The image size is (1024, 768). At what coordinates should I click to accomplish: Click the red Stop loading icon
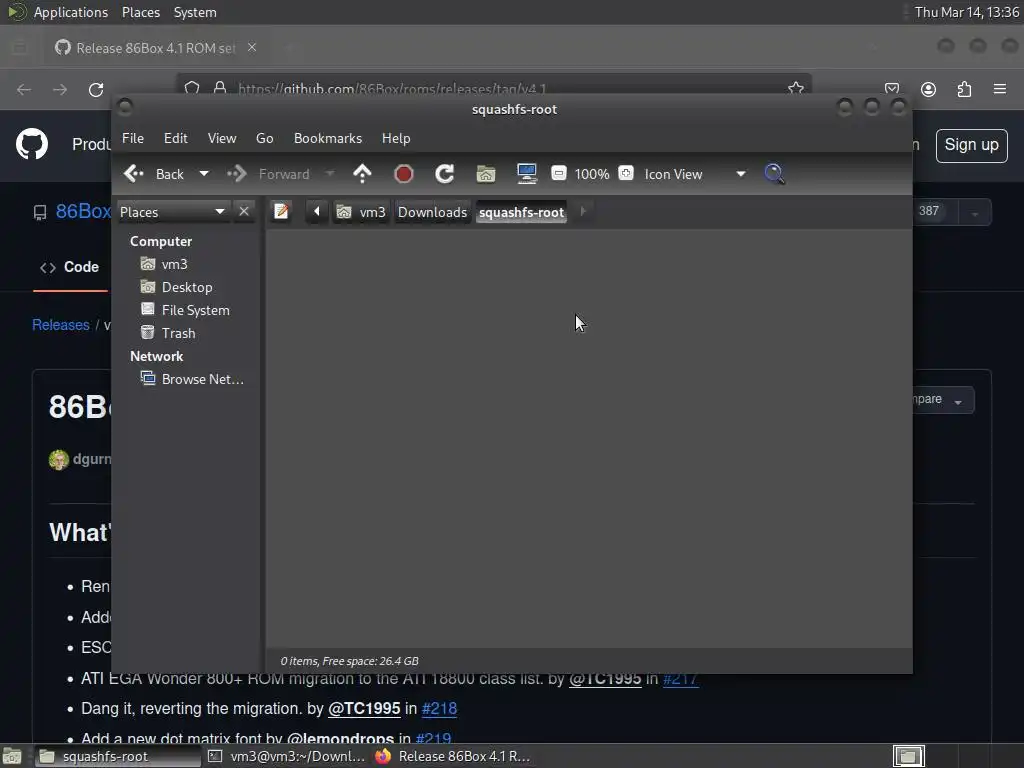pos(404,174)
